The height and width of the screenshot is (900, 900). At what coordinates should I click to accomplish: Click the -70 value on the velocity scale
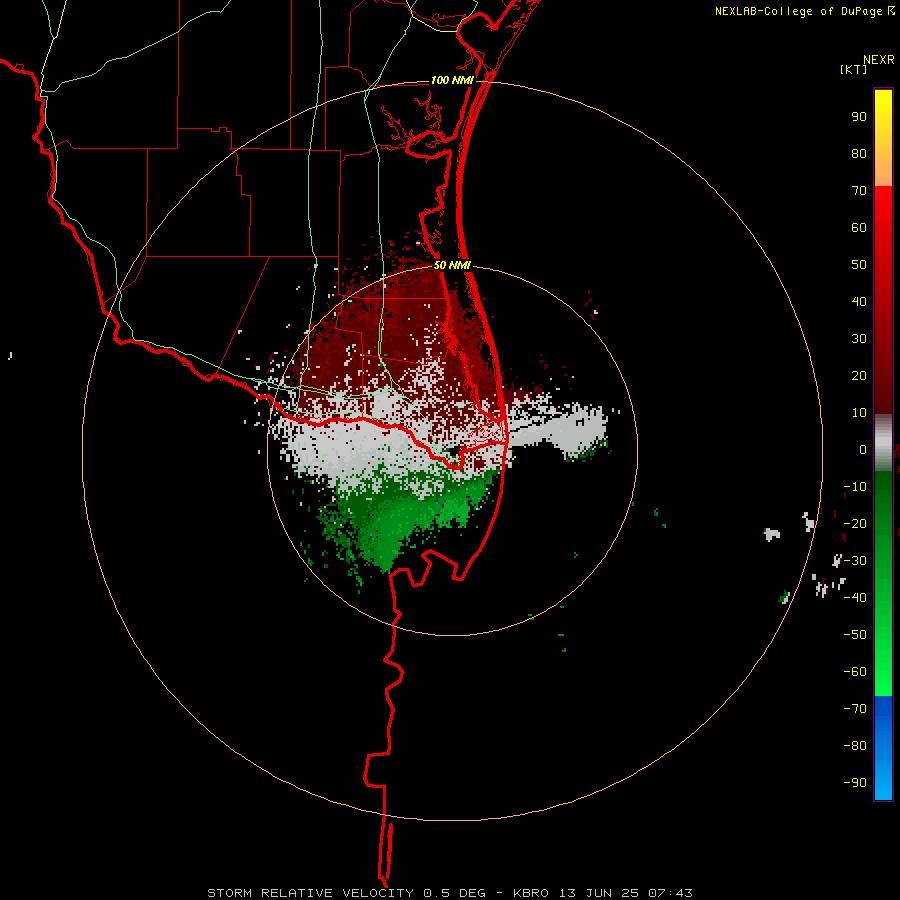pyautogui.click(x=855, y=709)
